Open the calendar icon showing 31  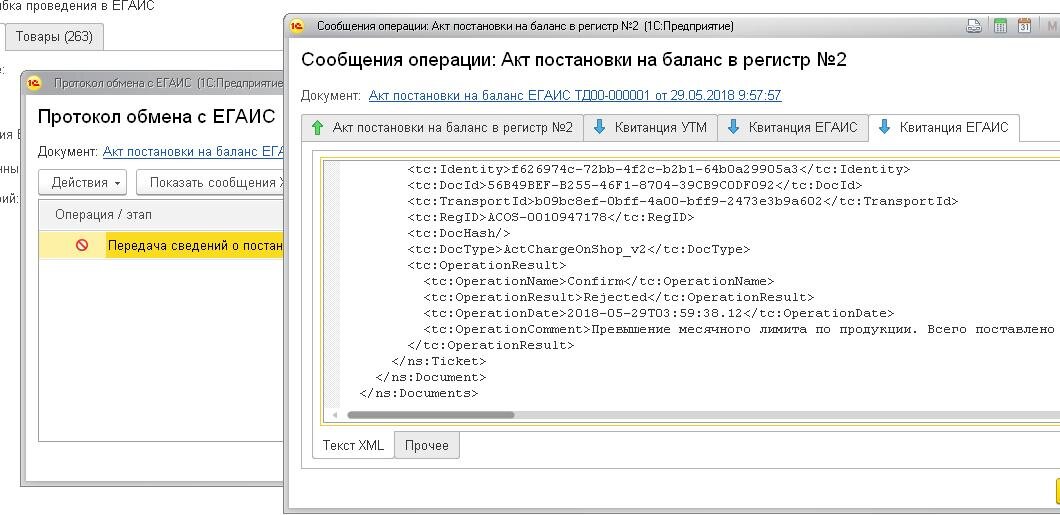point(1024,26)
